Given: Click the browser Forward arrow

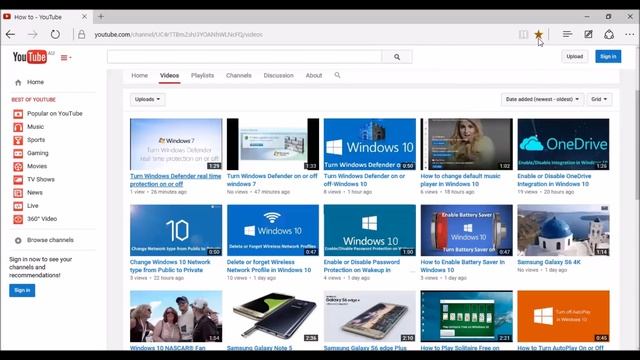Looking at the screenshot, I should [33, 34].
